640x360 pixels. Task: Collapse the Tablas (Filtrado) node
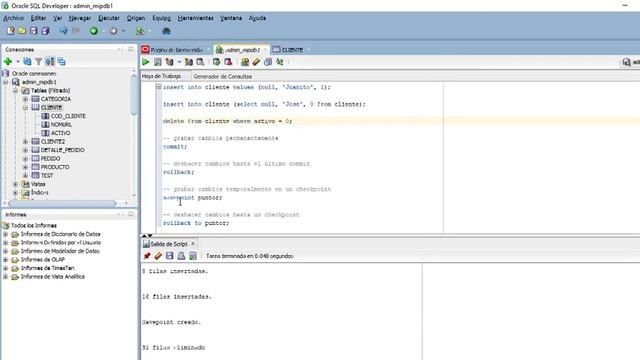coord(16,91)
